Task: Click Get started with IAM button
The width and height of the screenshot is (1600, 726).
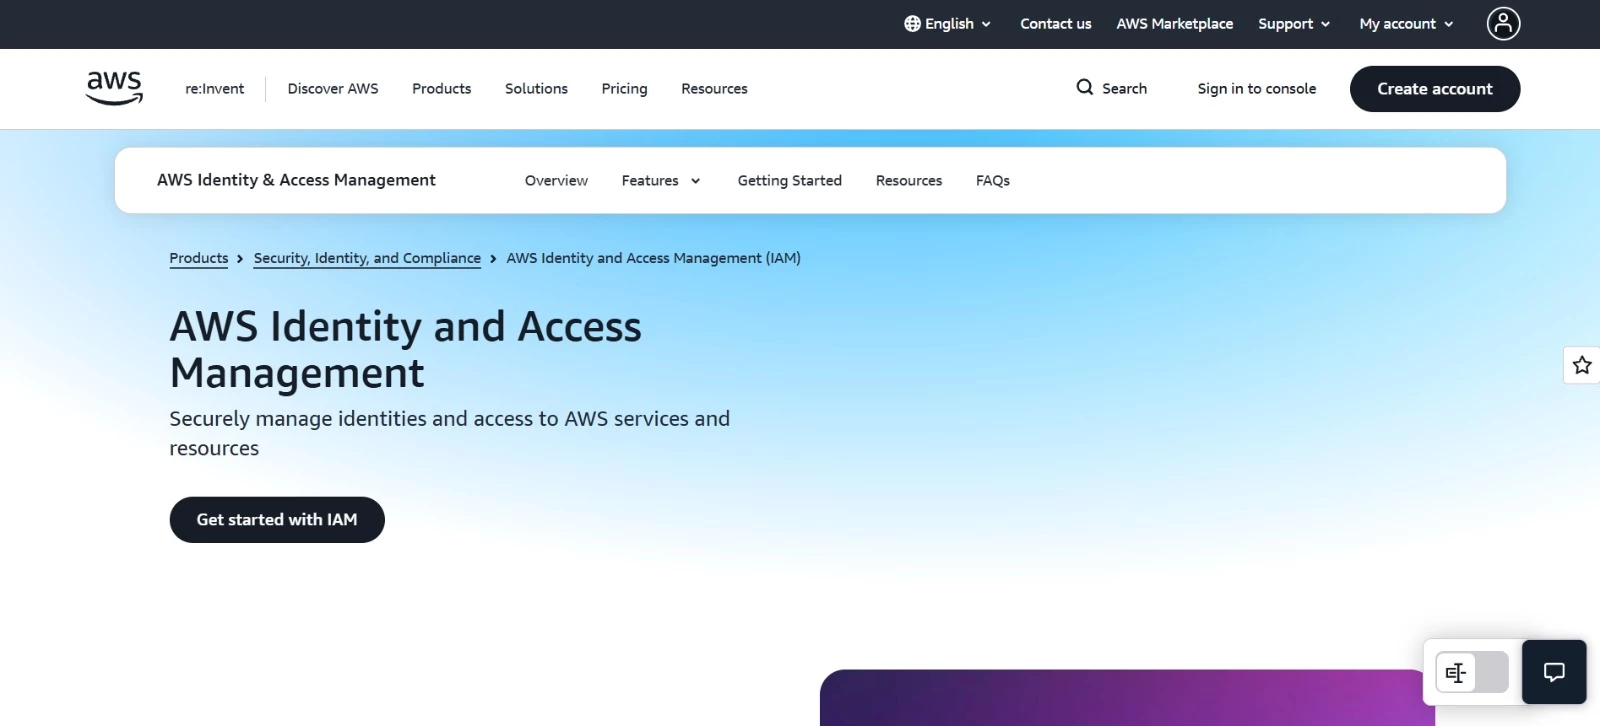Action: tap(277, 520)
